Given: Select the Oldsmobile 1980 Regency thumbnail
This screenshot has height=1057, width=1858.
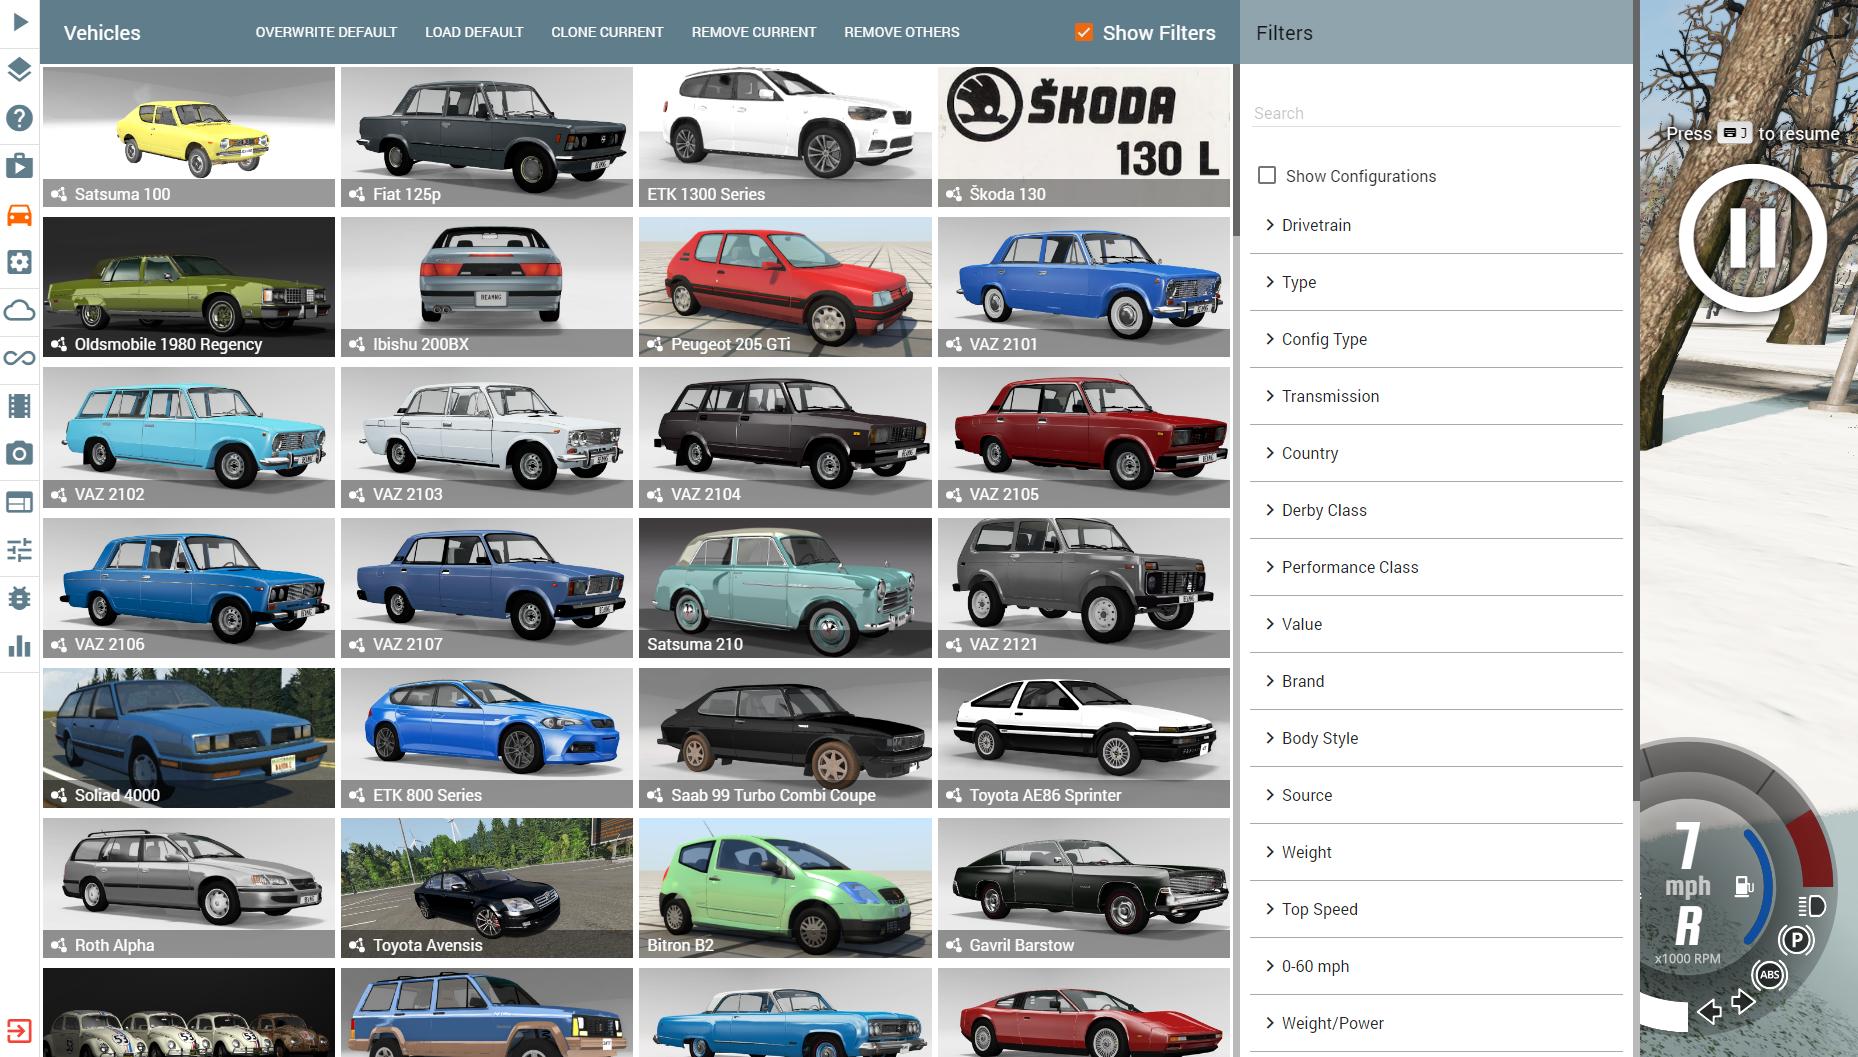Looking at the screenshot, I should pos(189,287).
